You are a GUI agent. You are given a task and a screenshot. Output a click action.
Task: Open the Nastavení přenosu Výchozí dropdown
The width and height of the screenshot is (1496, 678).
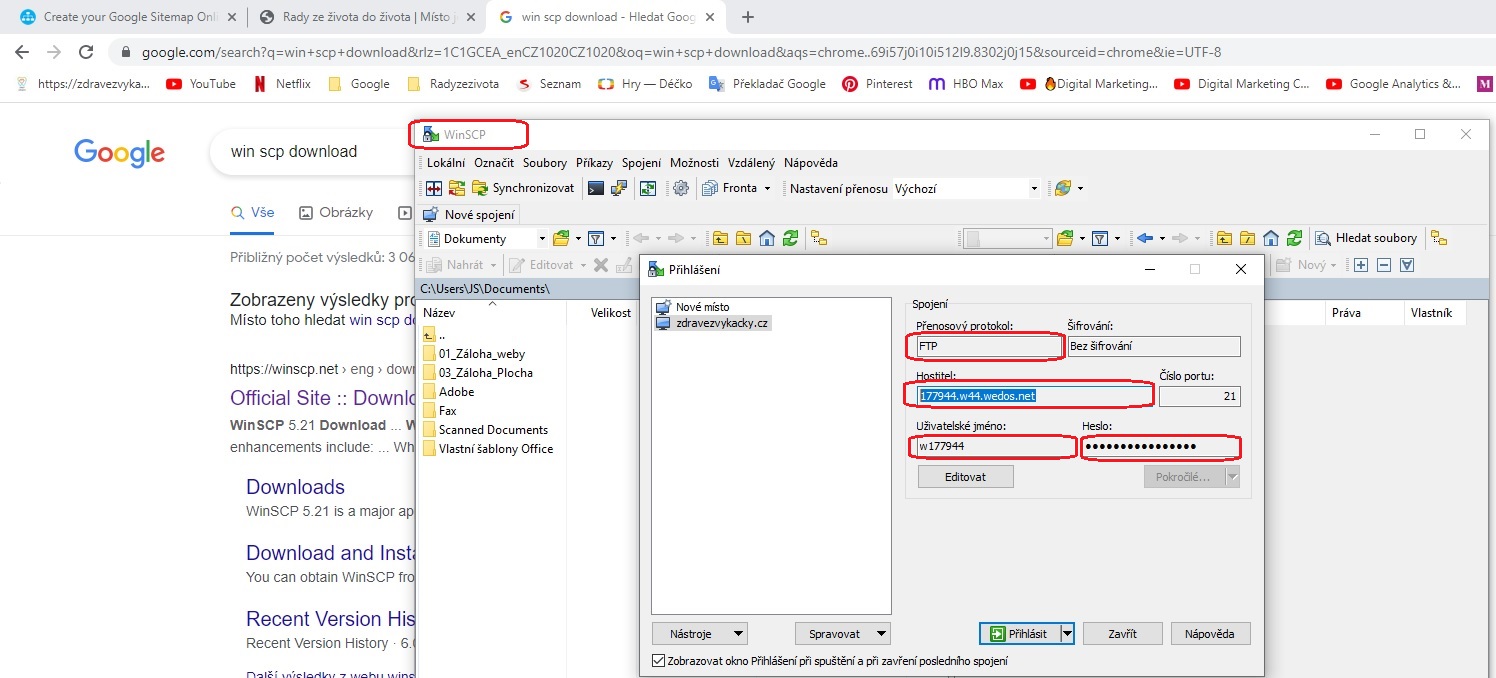[x=966, y=188]
